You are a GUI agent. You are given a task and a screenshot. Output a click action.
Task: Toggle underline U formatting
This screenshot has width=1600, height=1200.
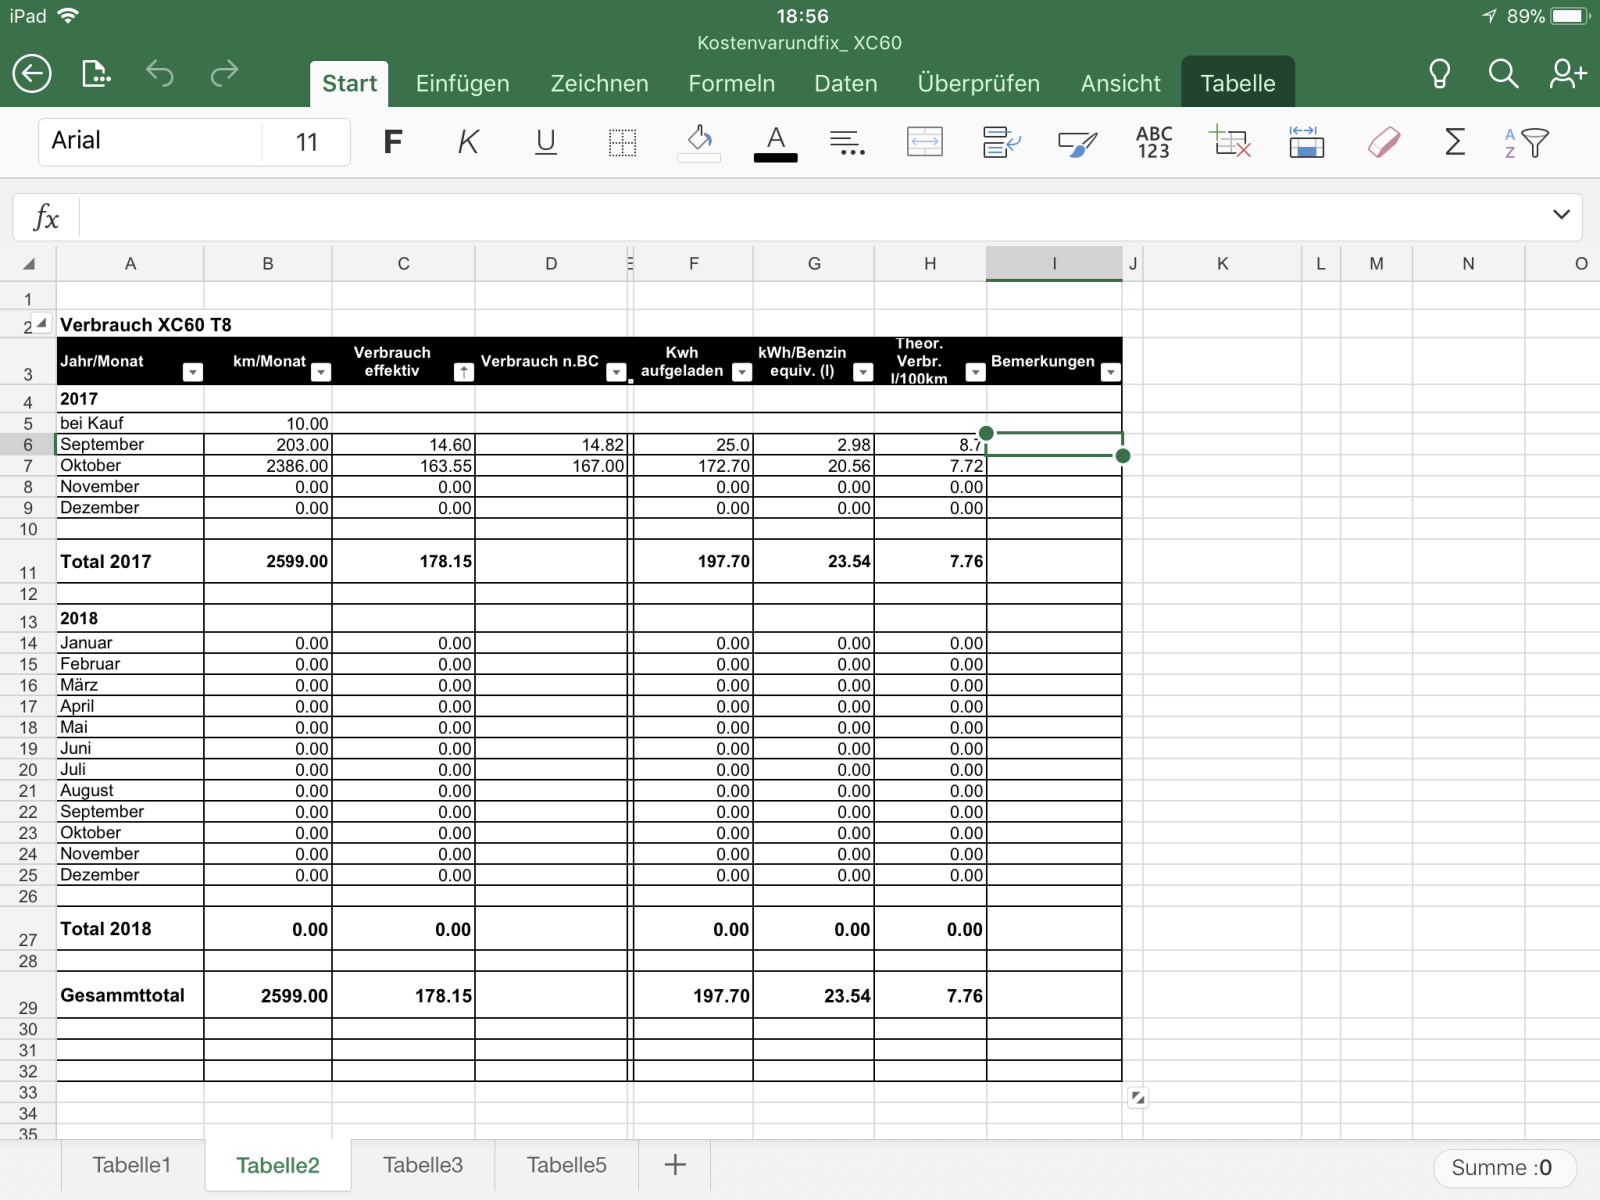tap(545, 143)
